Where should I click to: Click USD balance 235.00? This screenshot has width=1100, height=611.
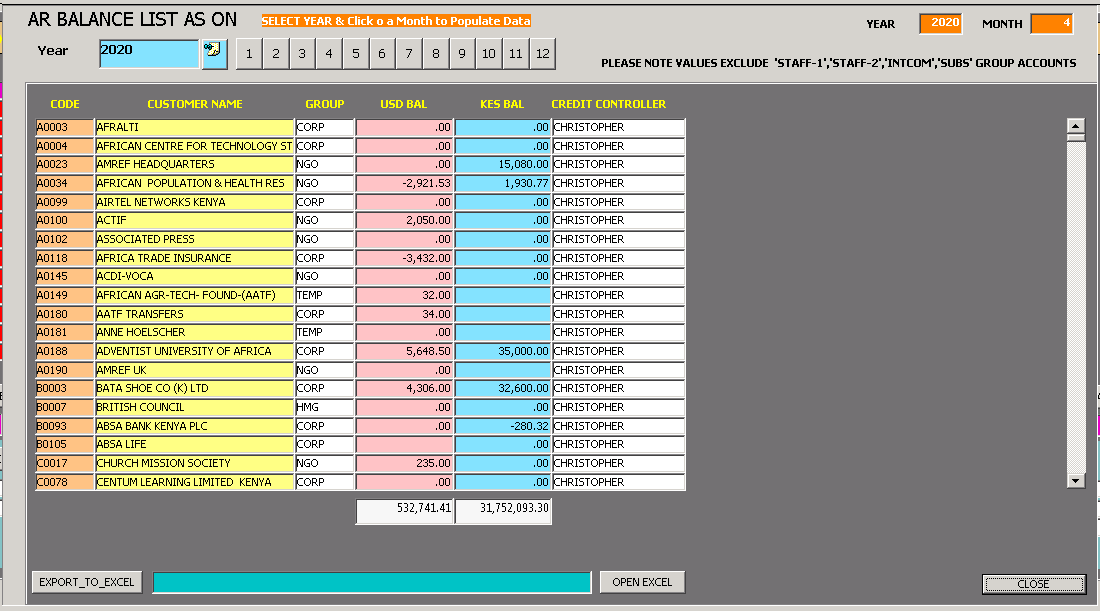coord(404,464)
